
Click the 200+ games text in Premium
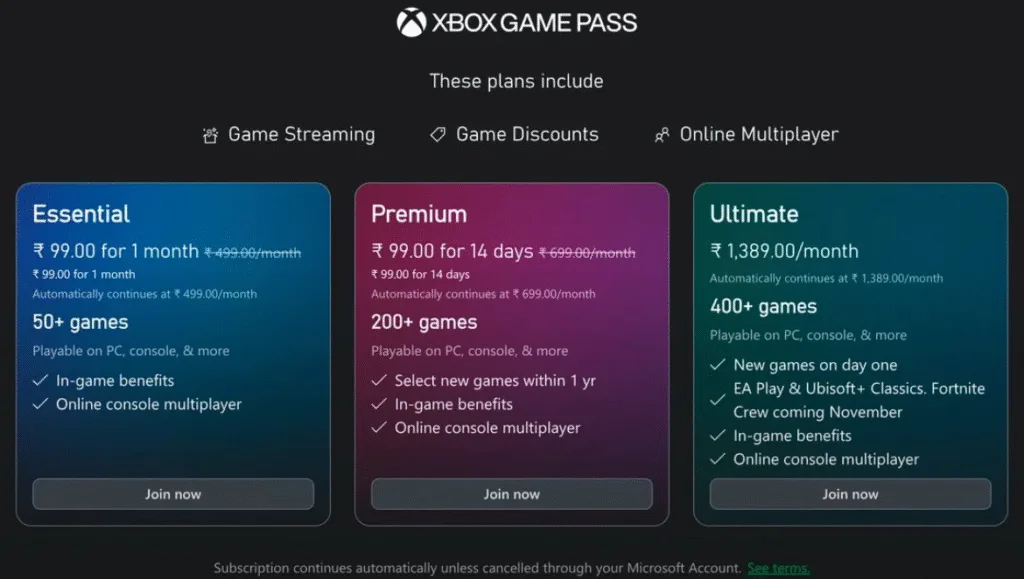(x=424, y=322)
